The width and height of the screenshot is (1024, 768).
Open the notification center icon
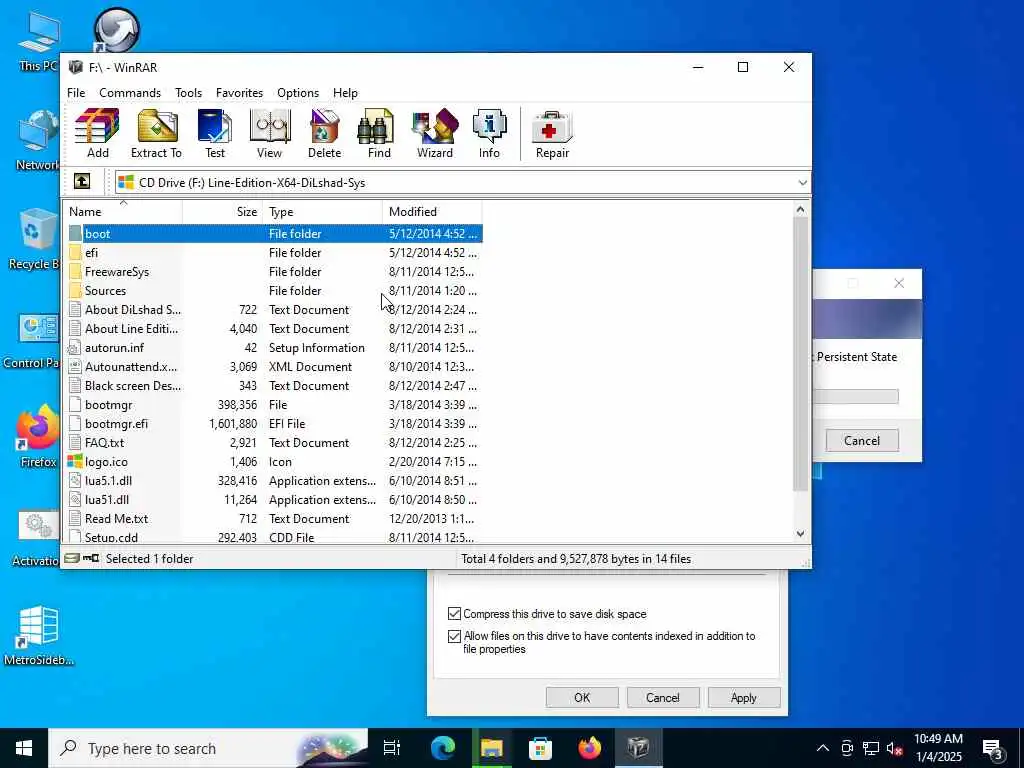point(993,748)
